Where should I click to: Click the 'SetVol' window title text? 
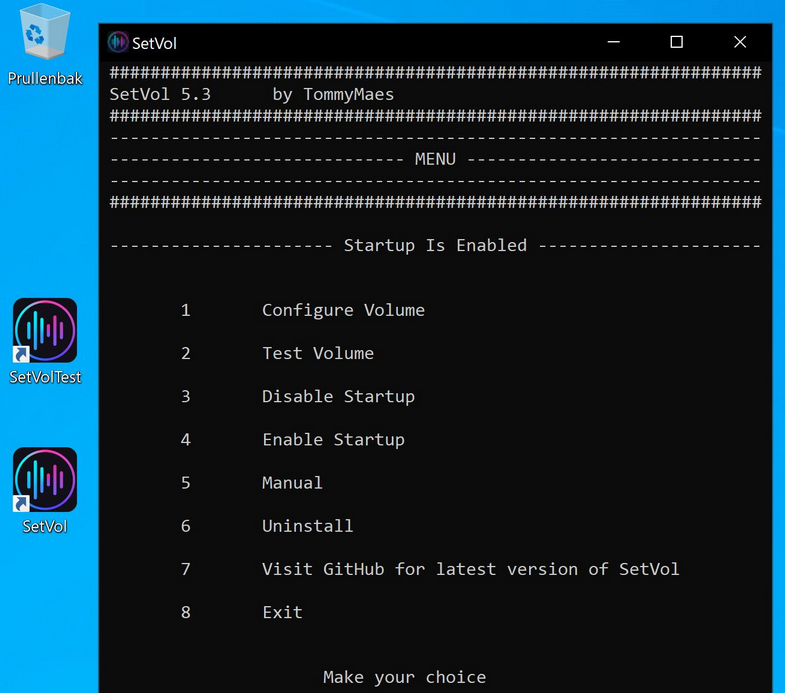154,44
